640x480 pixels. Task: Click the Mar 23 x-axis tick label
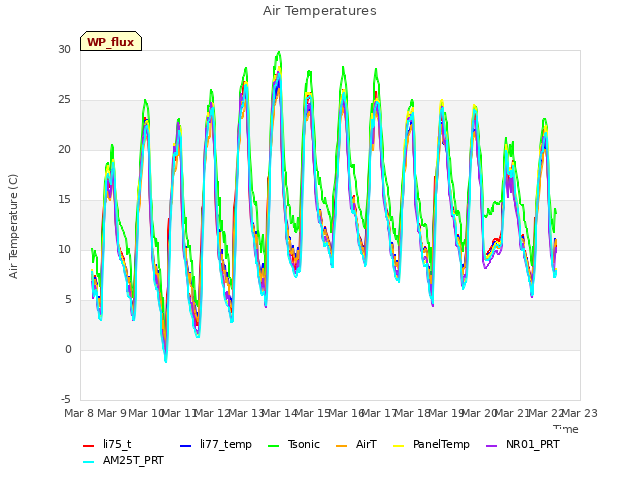tap(580, 413)
